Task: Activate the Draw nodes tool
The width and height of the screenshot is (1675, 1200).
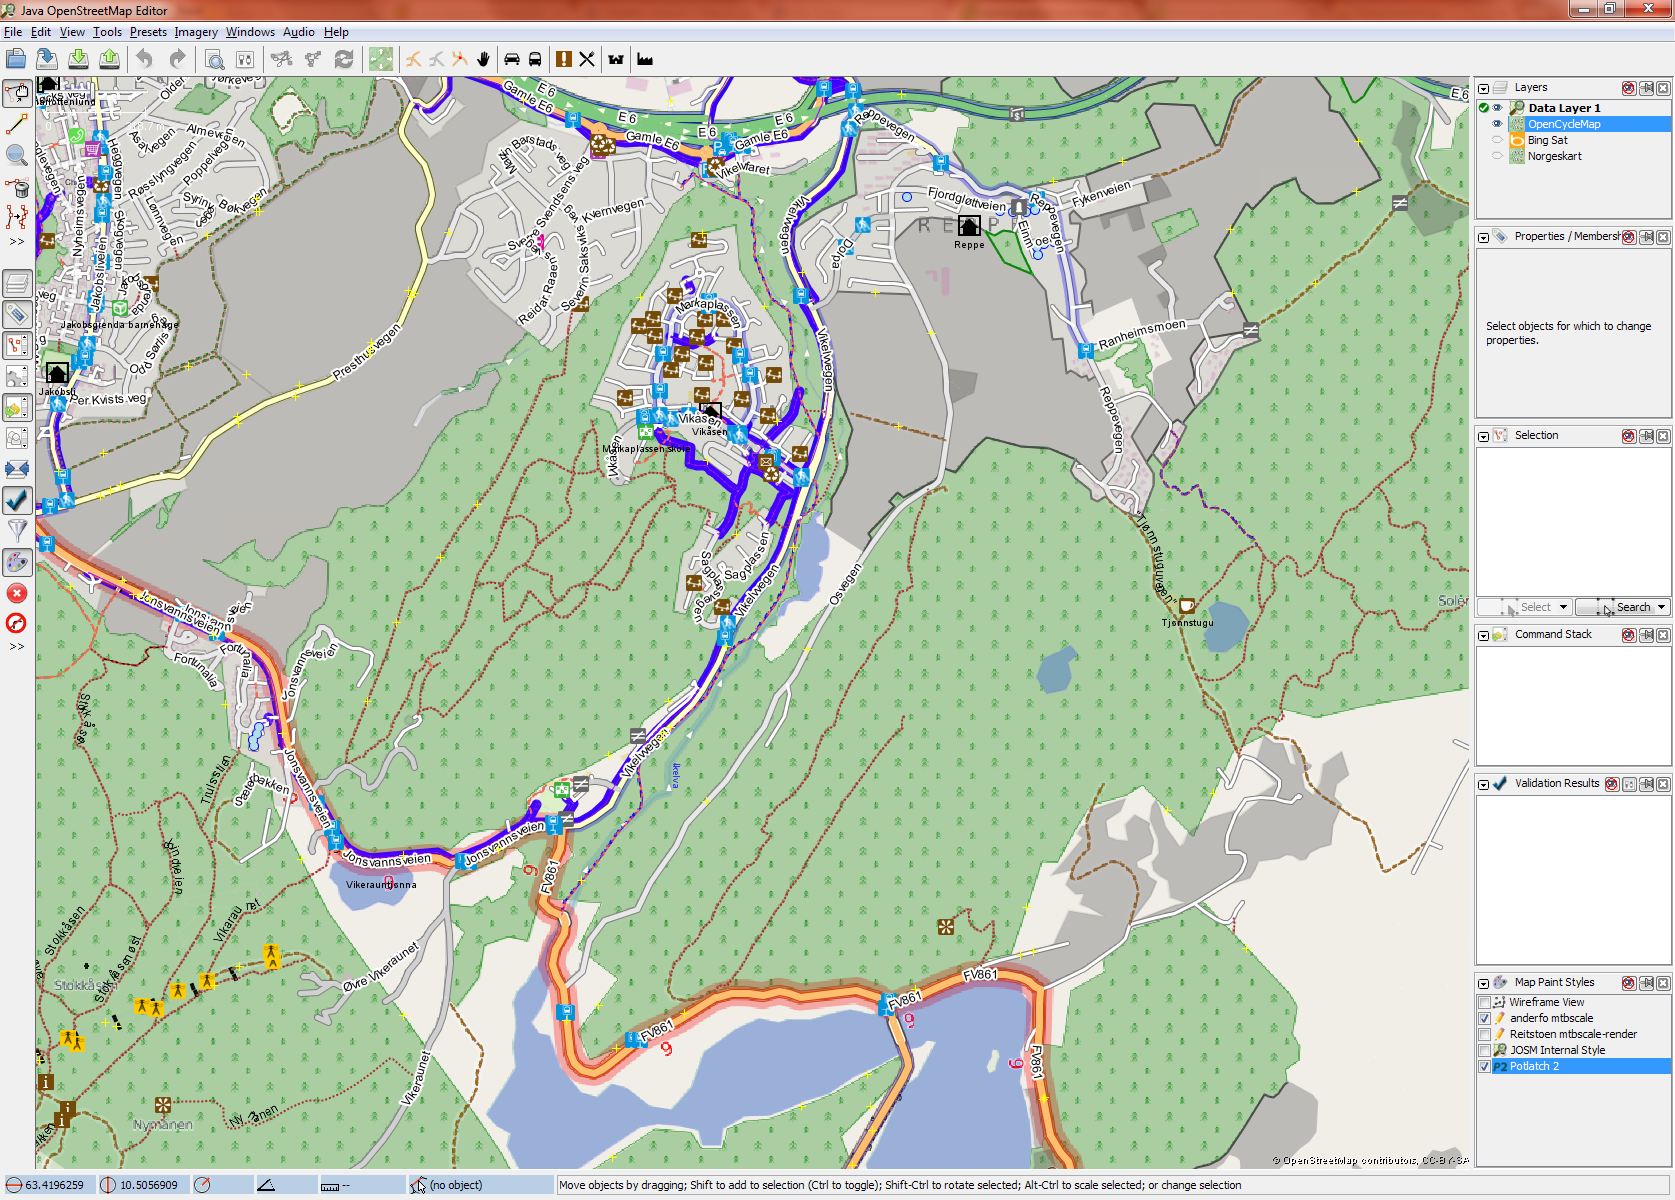Action: coord(17,125)
